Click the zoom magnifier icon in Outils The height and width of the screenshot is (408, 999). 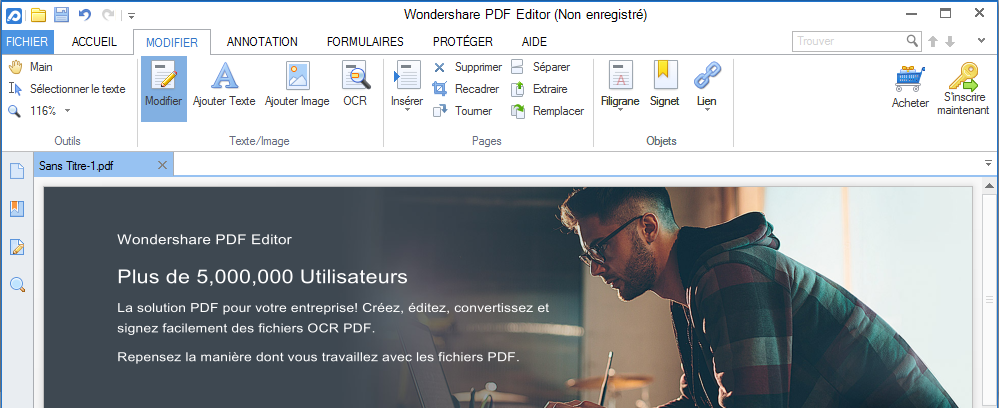pos(14,112)
